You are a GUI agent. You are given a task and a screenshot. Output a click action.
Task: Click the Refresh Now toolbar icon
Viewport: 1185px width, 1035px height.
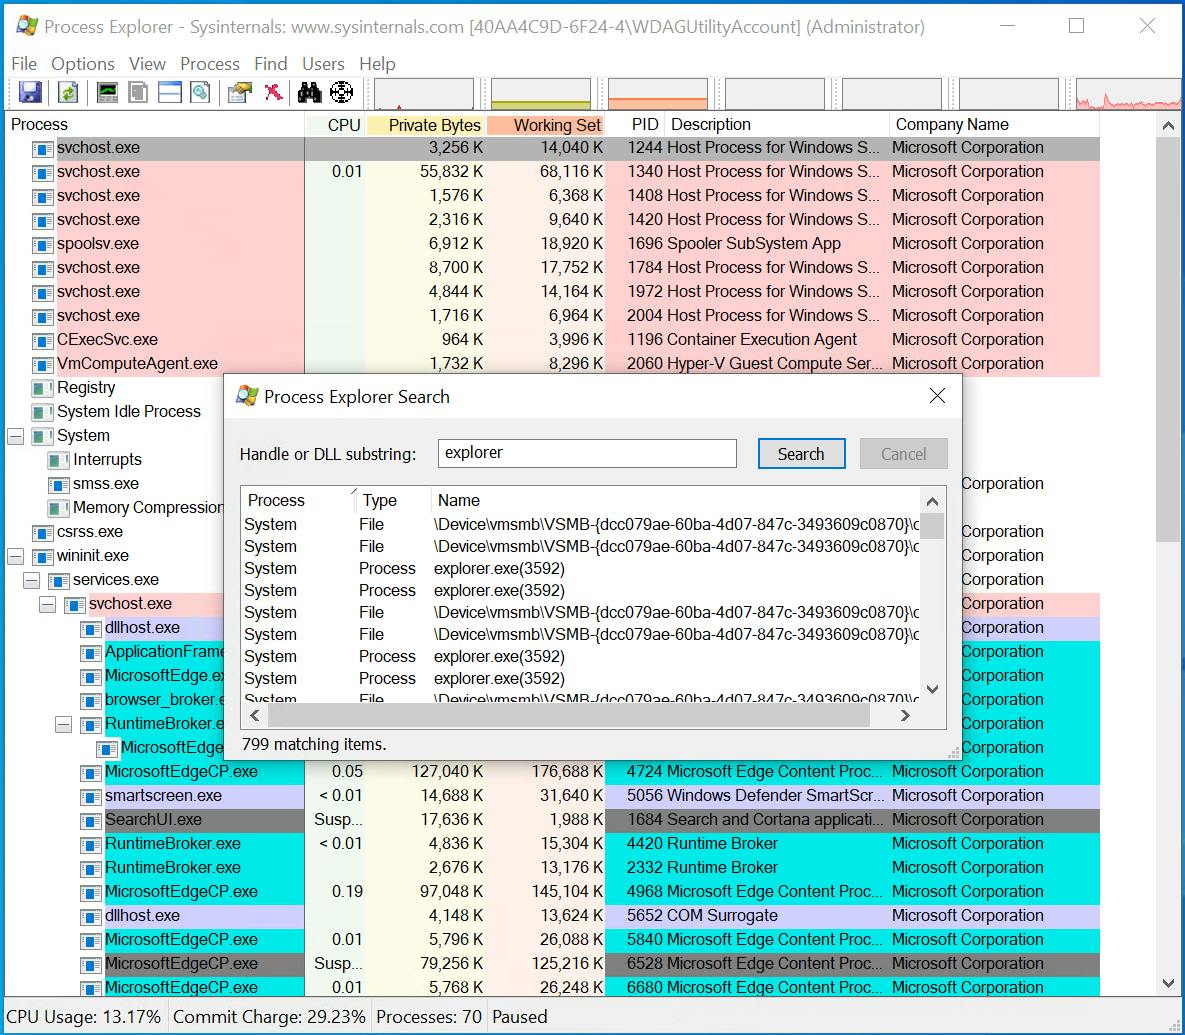coord(68,93)
